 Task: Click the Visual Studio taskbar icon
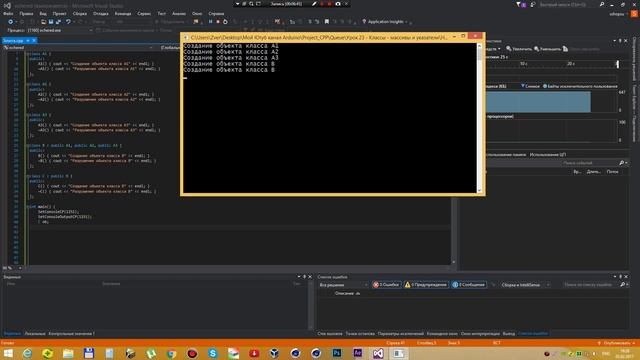click(x=378, y=353)
